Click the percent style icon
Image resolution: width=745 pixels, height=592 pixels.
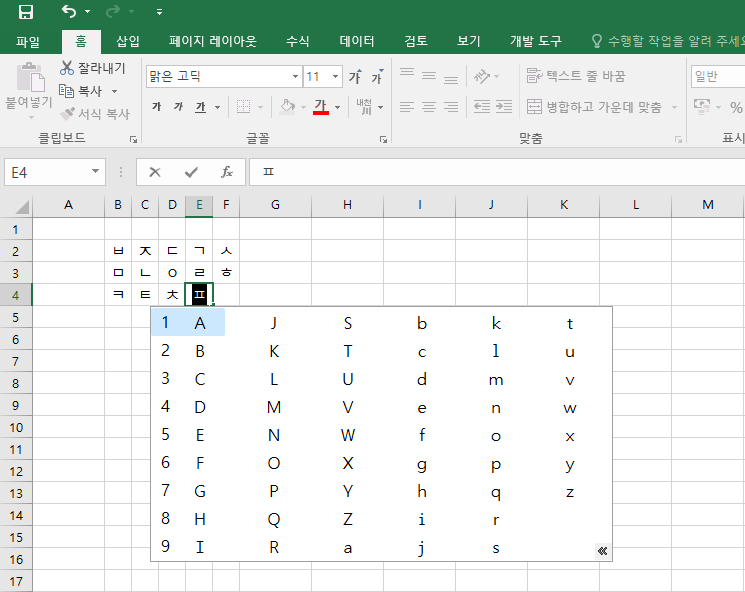[736, 107]
